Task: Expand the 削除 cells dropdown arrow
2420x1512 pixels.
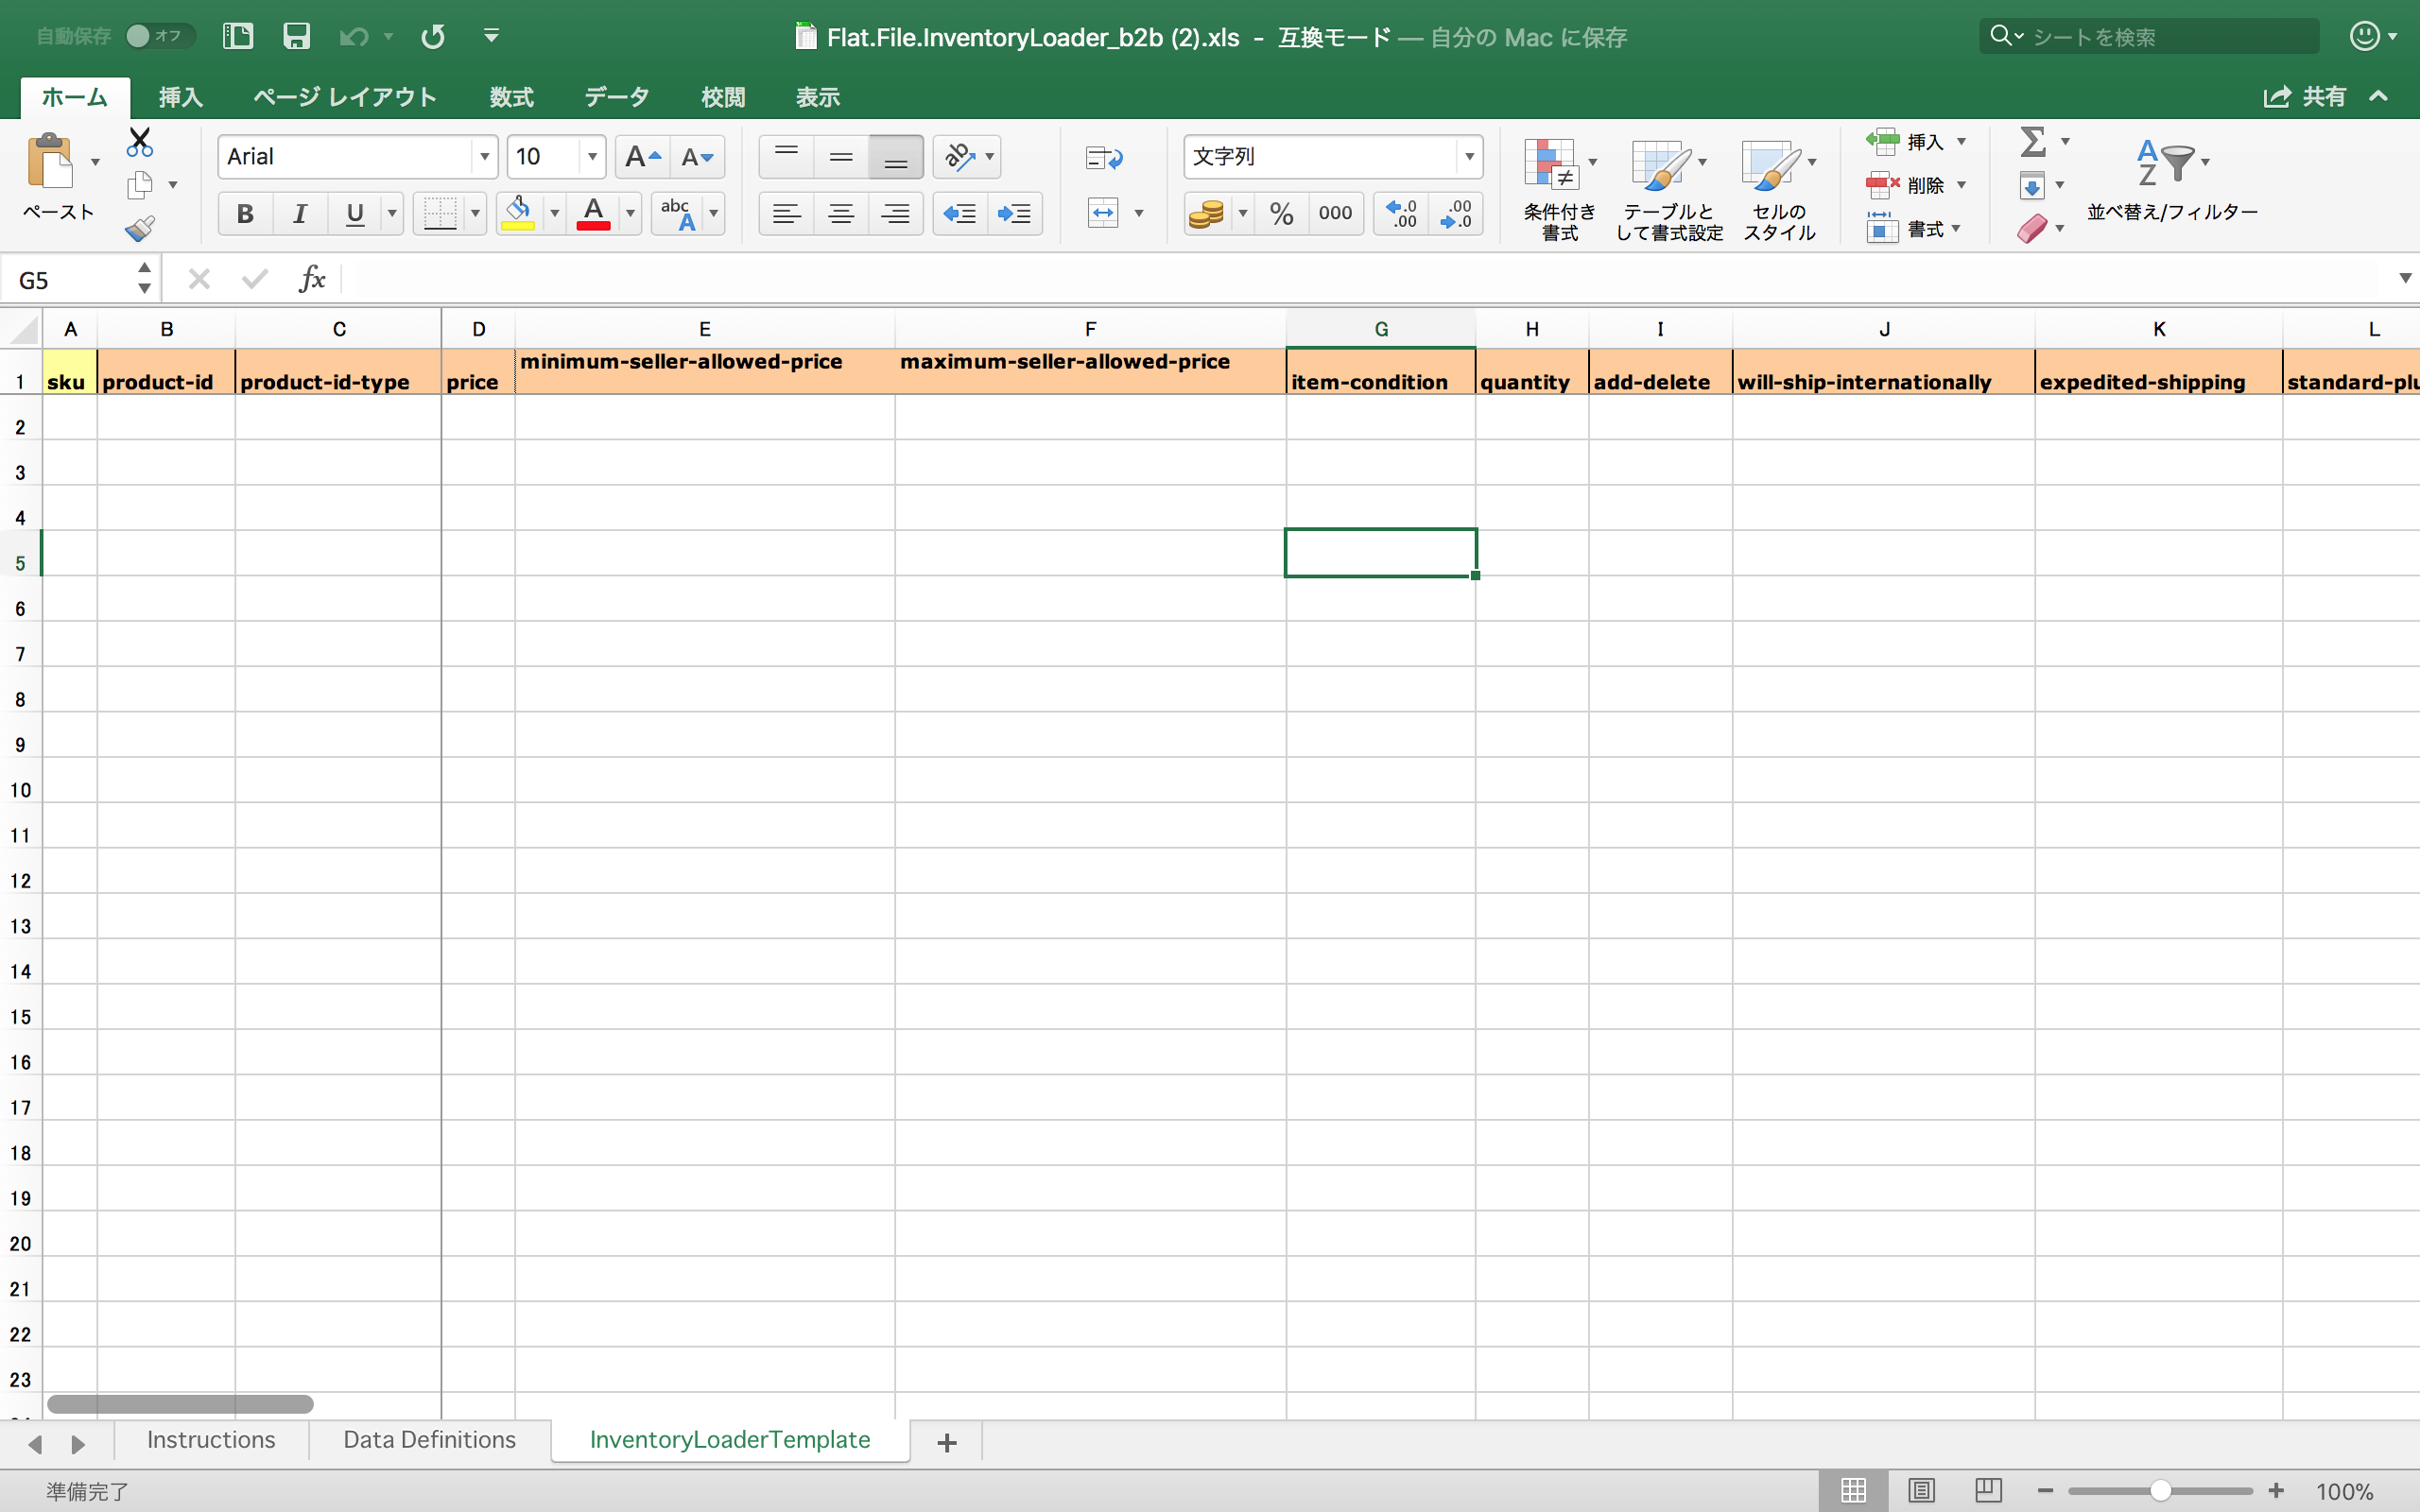Action: pyautogui.click(x=1961, y=185)
